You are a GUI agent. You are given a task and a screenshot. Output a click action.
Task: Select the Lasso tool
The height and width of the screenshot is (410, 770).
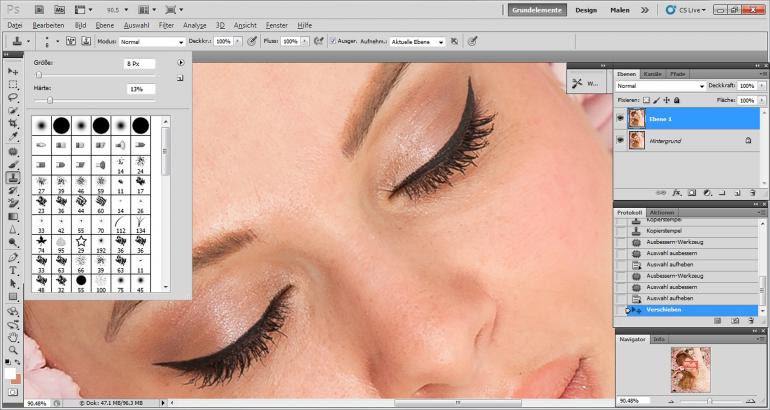click(x=13, y=97)
